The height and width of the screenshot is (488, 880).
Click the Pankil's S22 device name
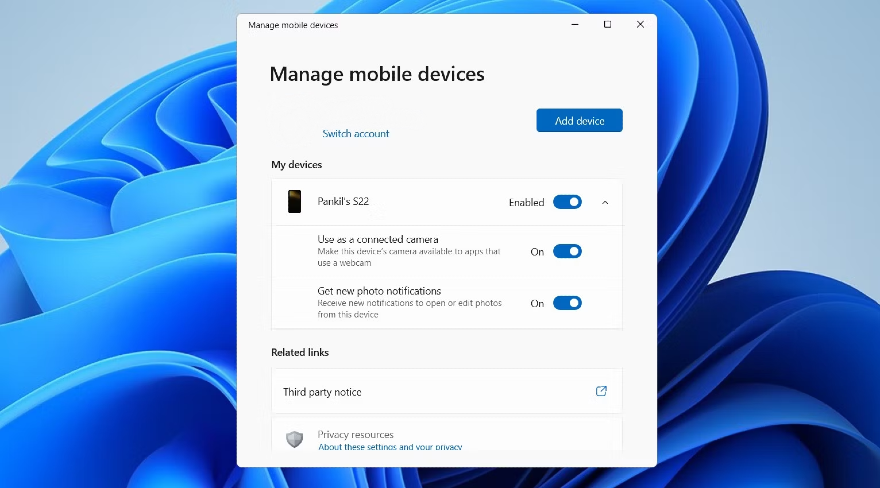(x=343, y=201)
